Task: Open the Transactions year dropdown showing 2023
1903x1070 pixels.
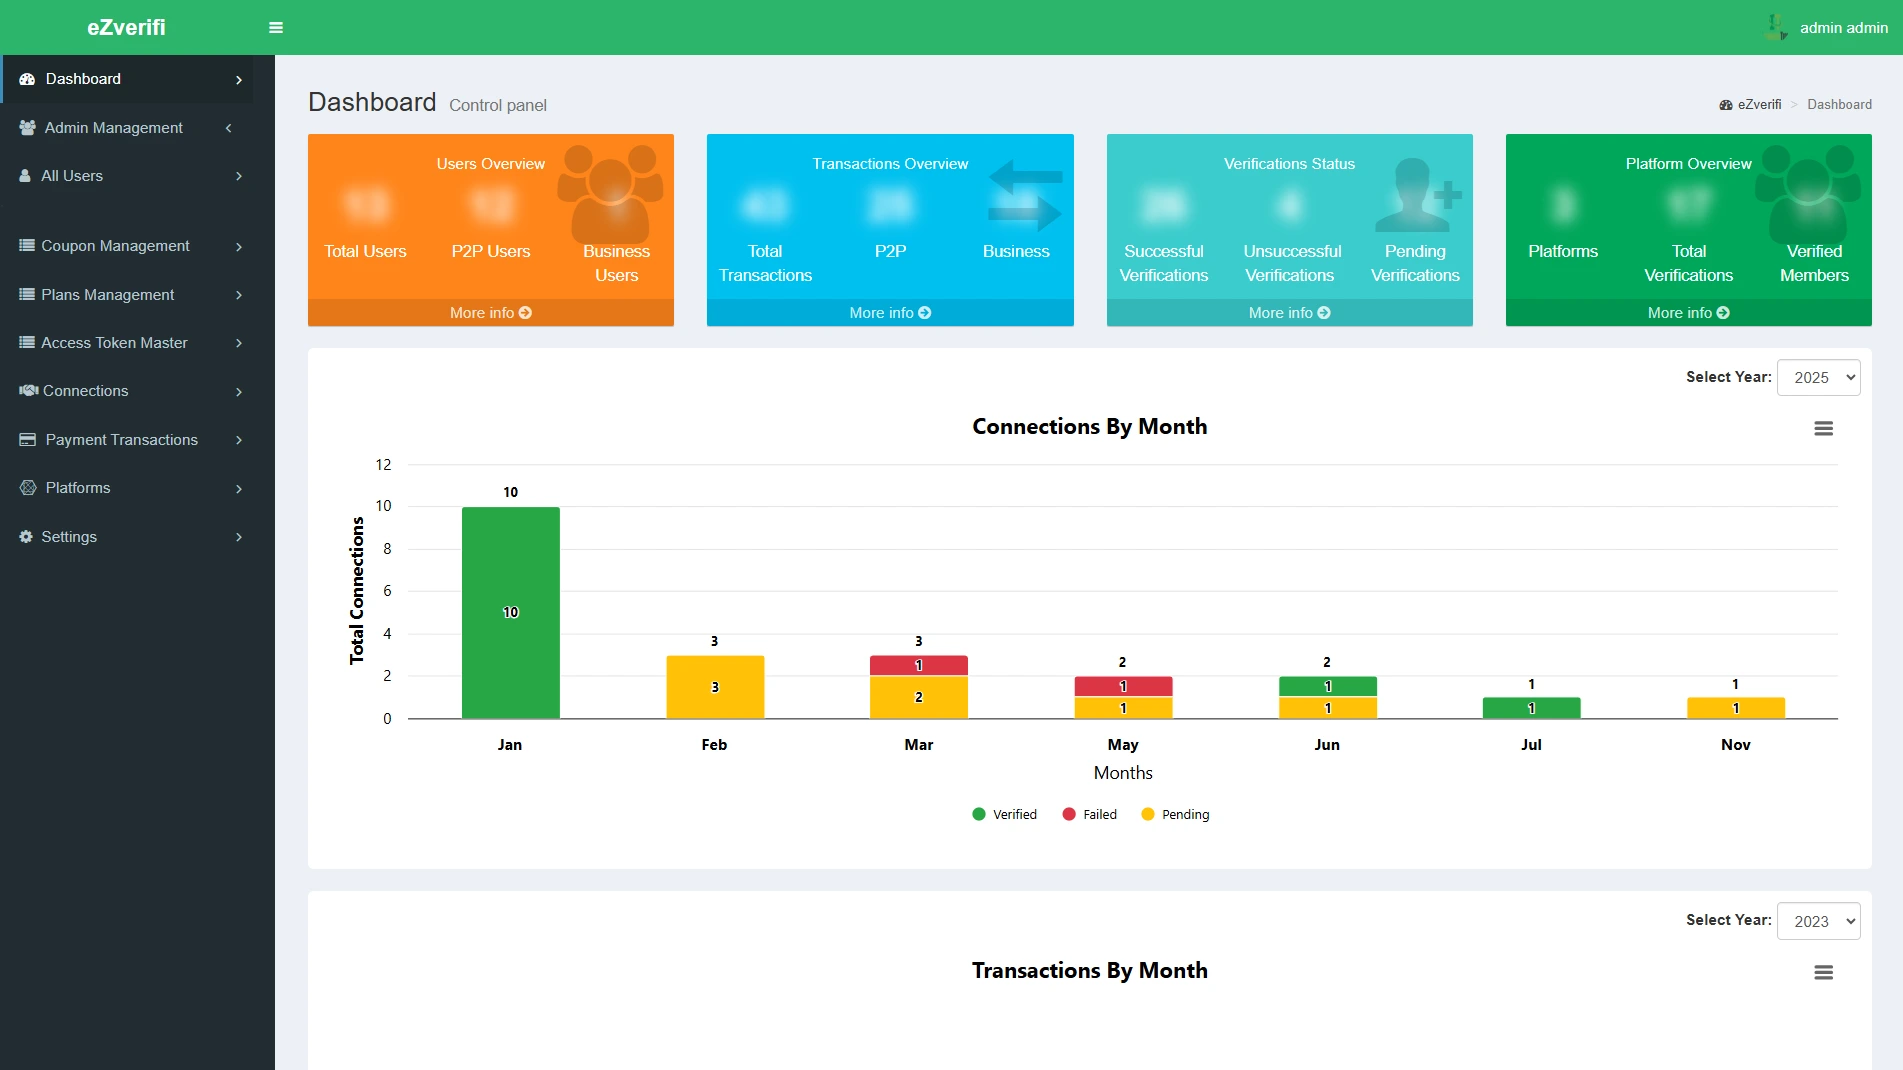Action: point(1818,922)
